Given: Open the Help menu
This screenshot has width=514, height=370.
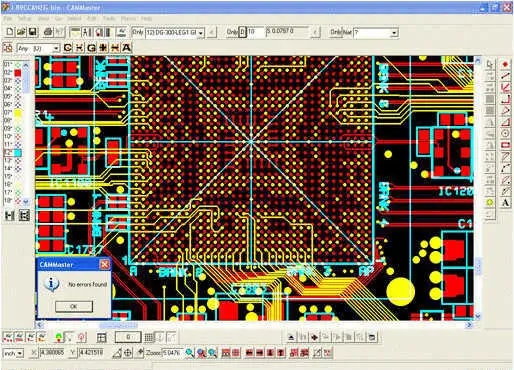Looking at the screenshot, I should pyautogui.click(x=146, y=19).
